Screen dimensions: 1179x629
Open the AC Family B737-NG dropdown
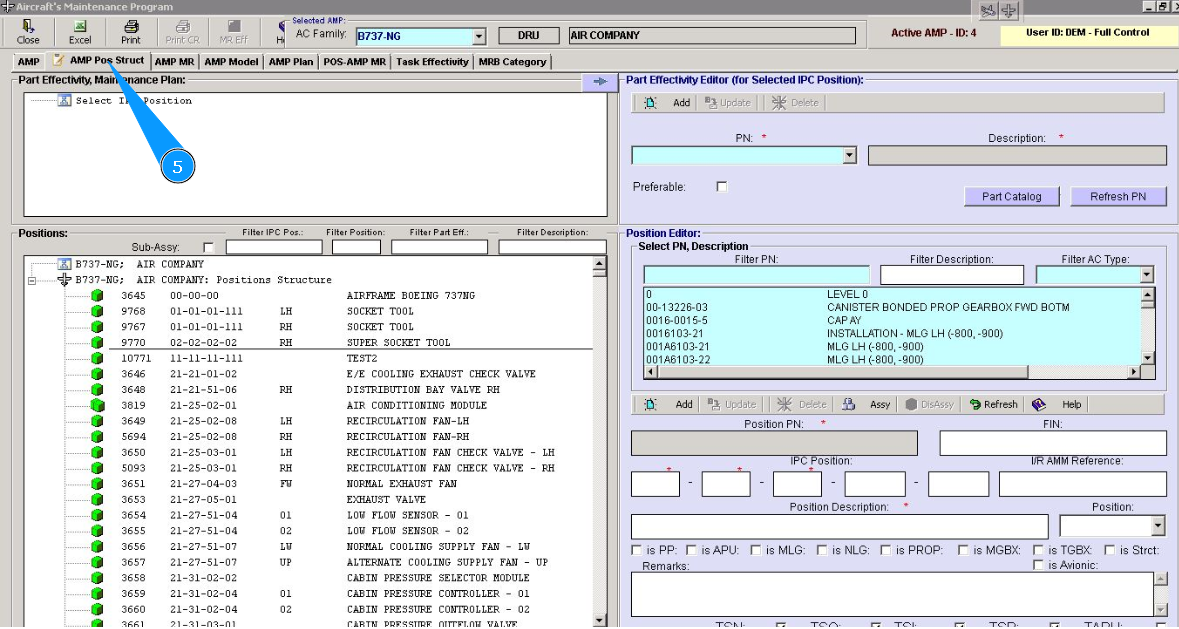pos(478,37)
